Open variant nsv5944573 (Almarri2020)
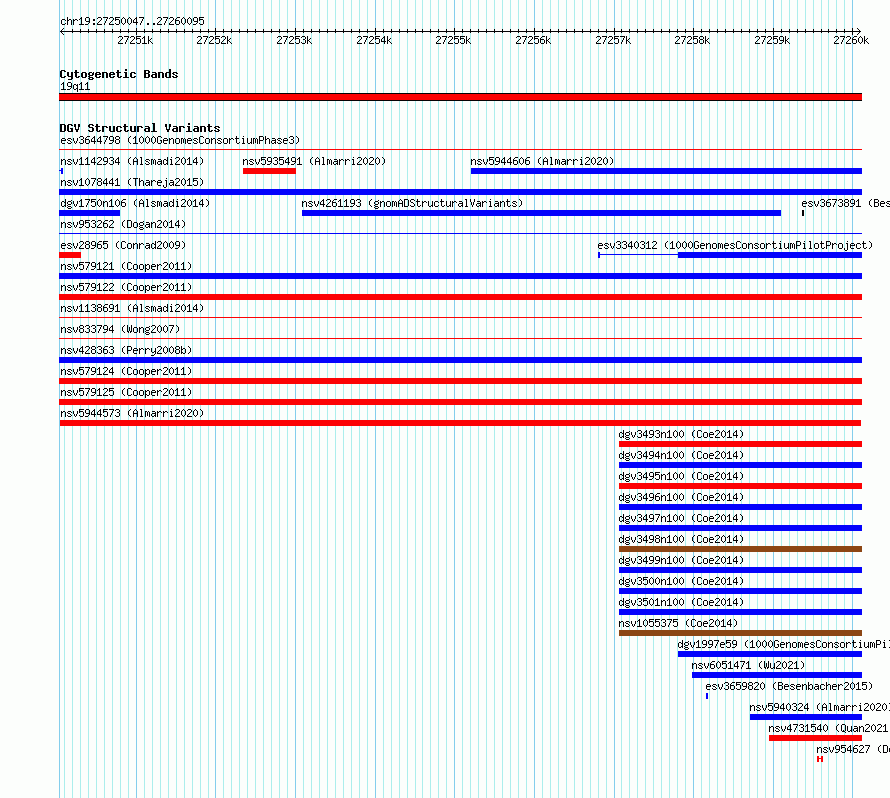890x798 pixels. (x=132, y=413)
